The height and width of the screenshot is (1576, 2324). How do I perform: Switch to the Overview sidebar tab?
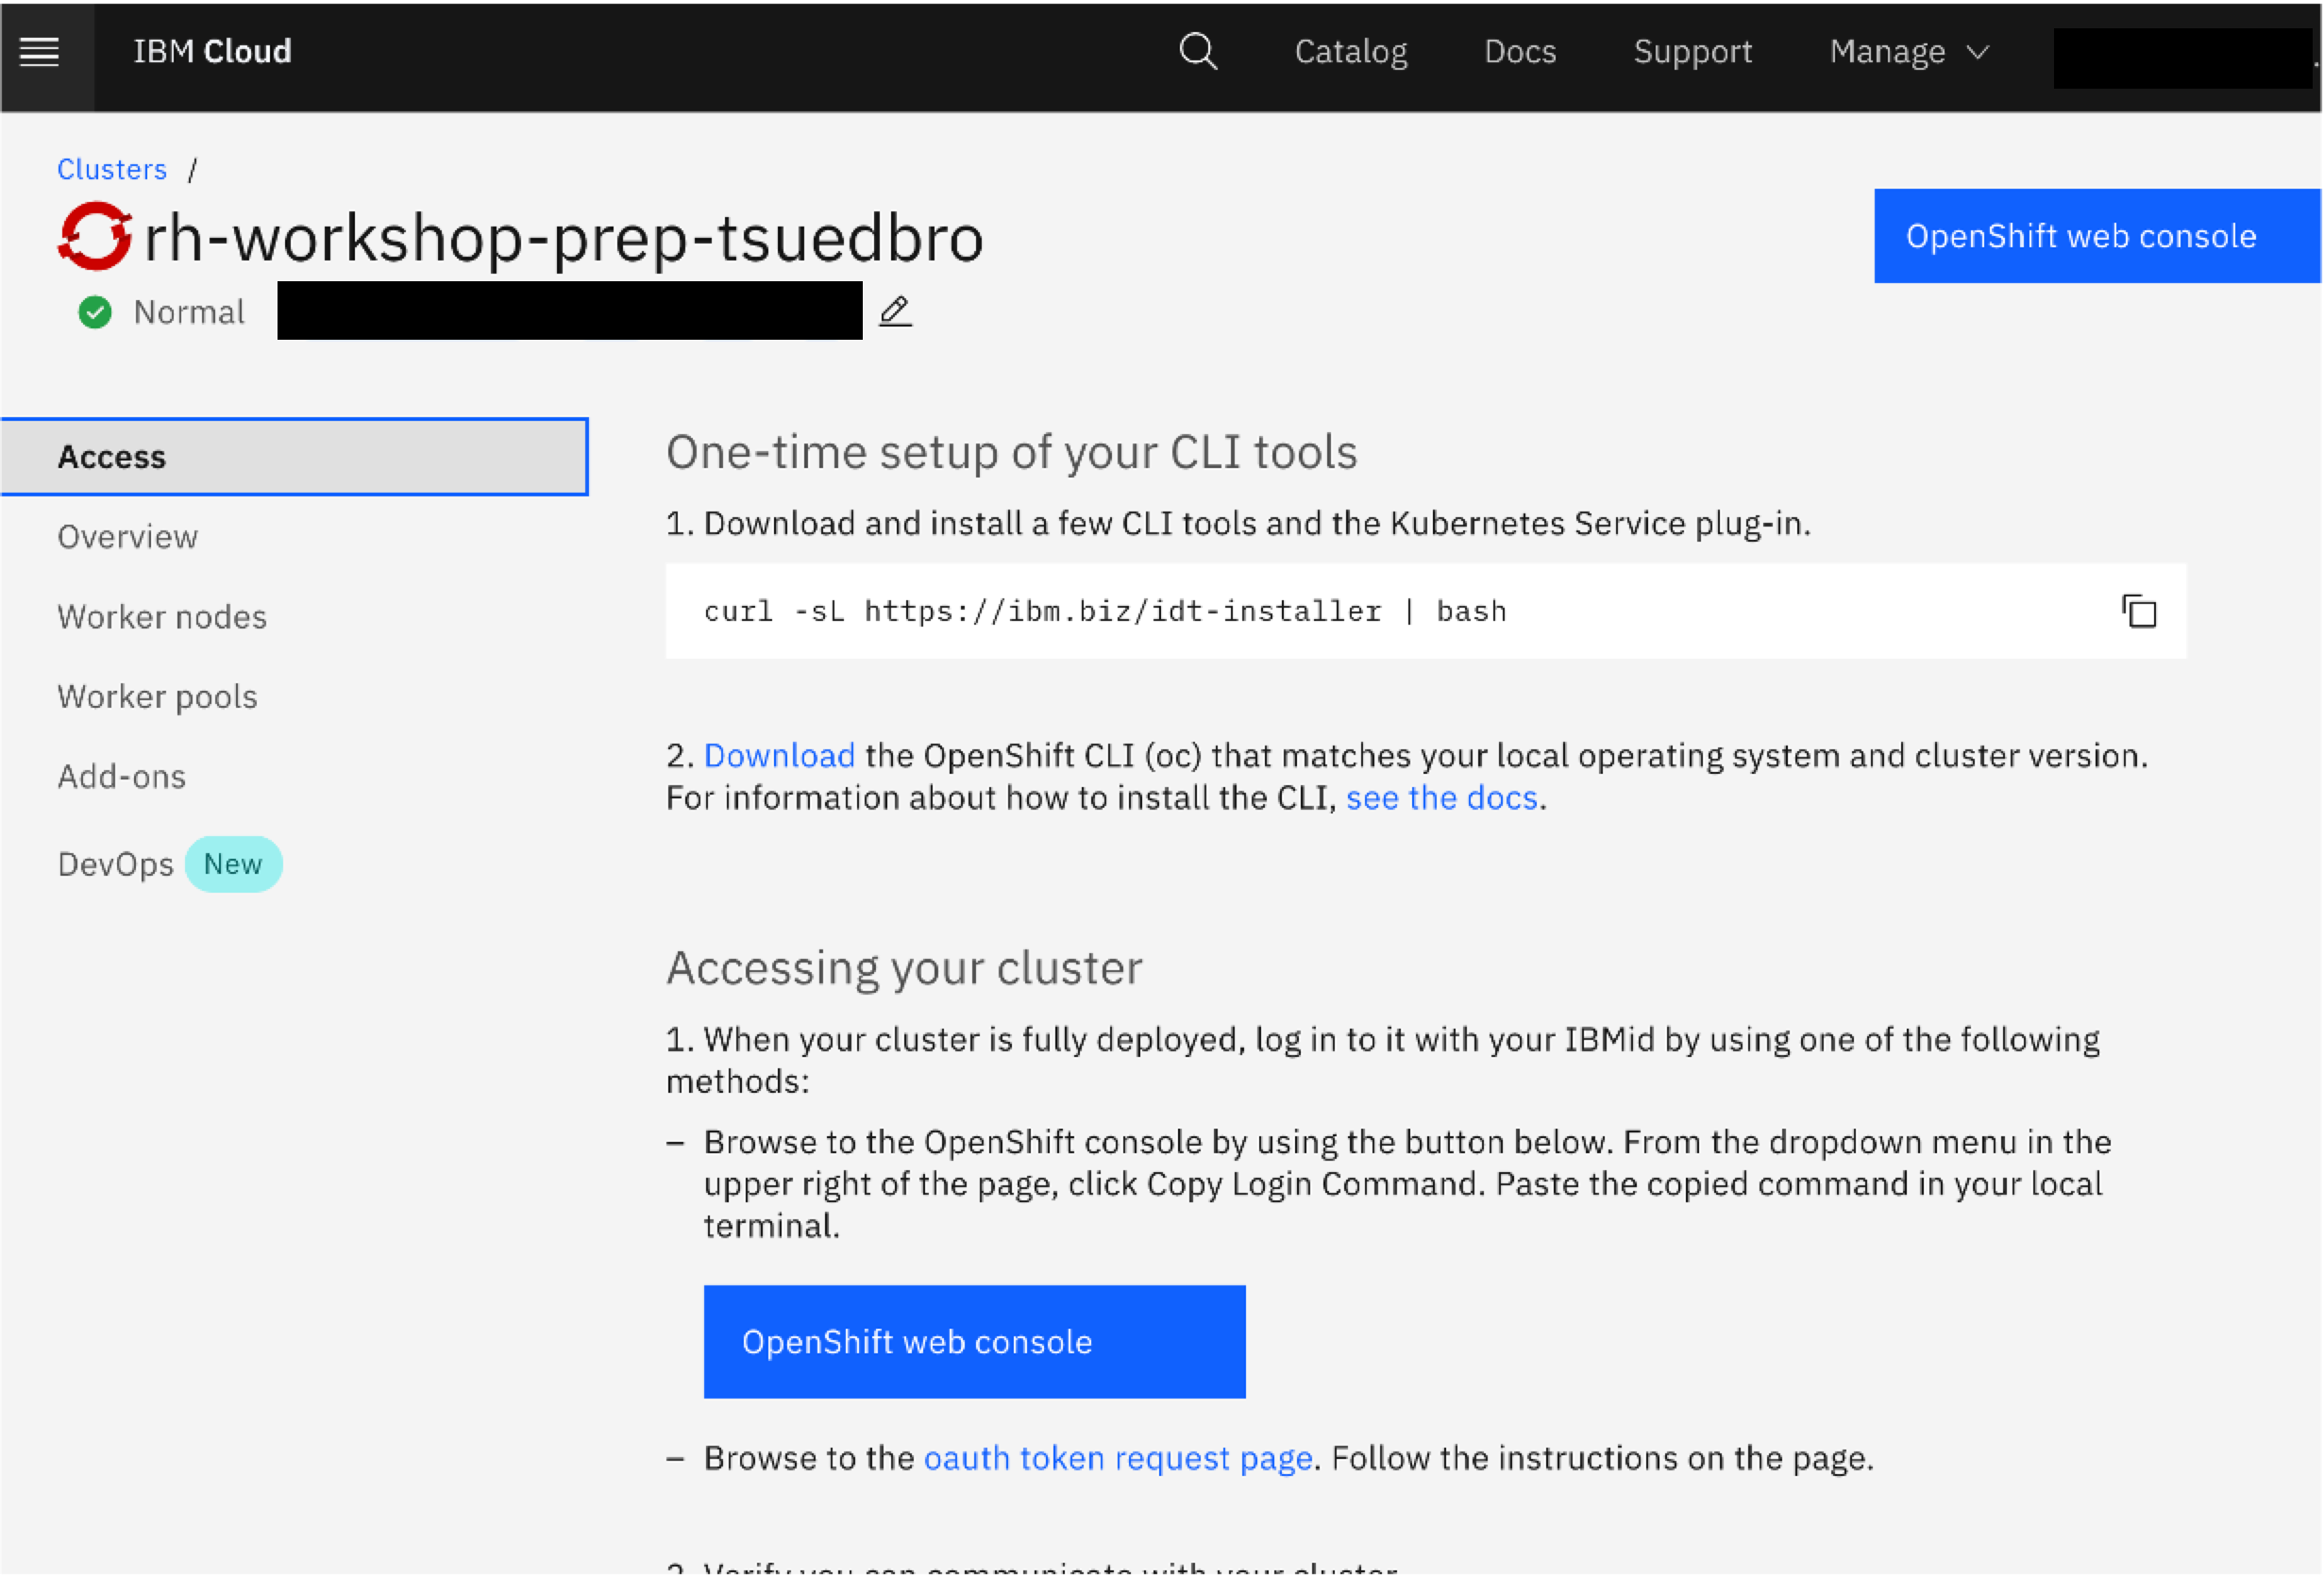(x=128, y=537)
